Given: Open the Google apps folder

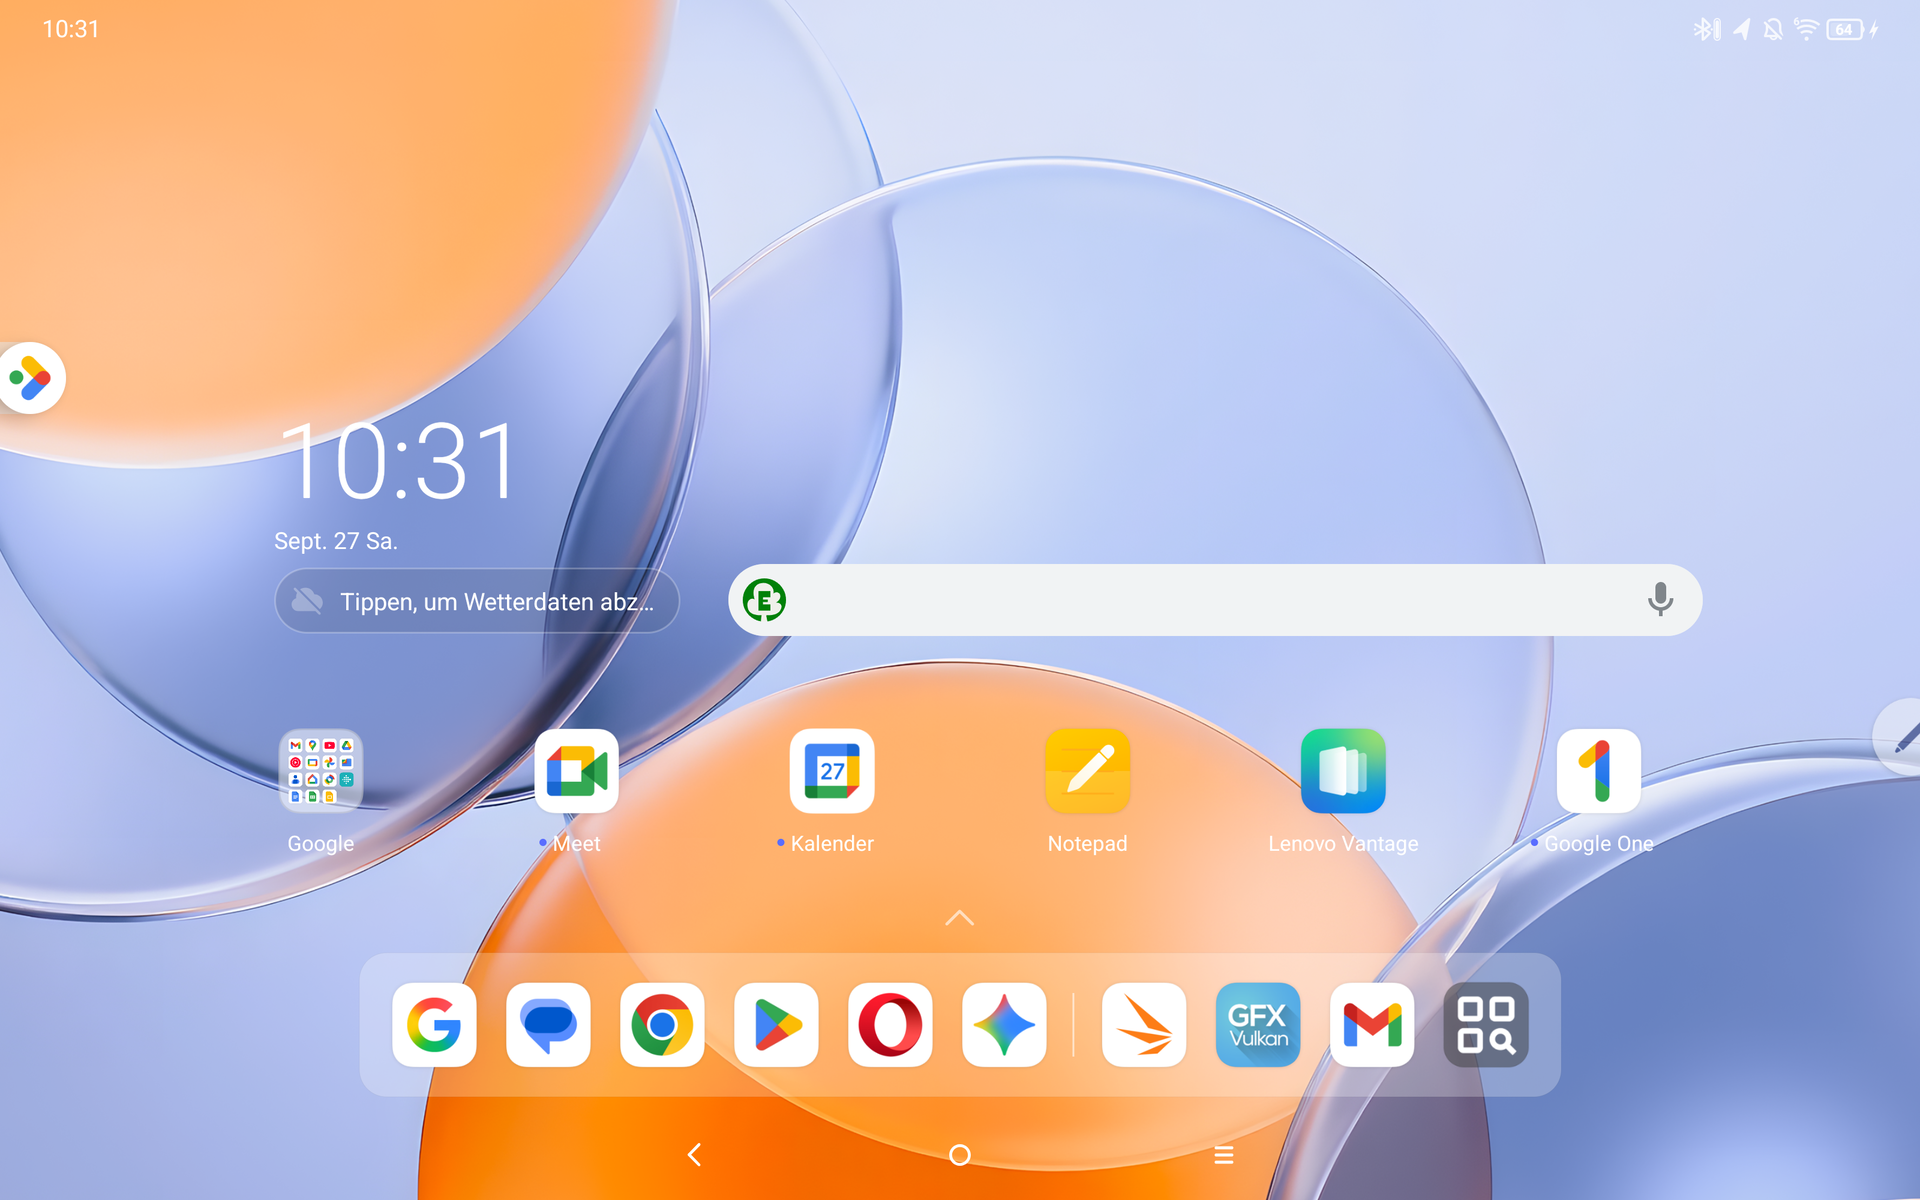Looking at the screenshot, I should tap(320, 771).
